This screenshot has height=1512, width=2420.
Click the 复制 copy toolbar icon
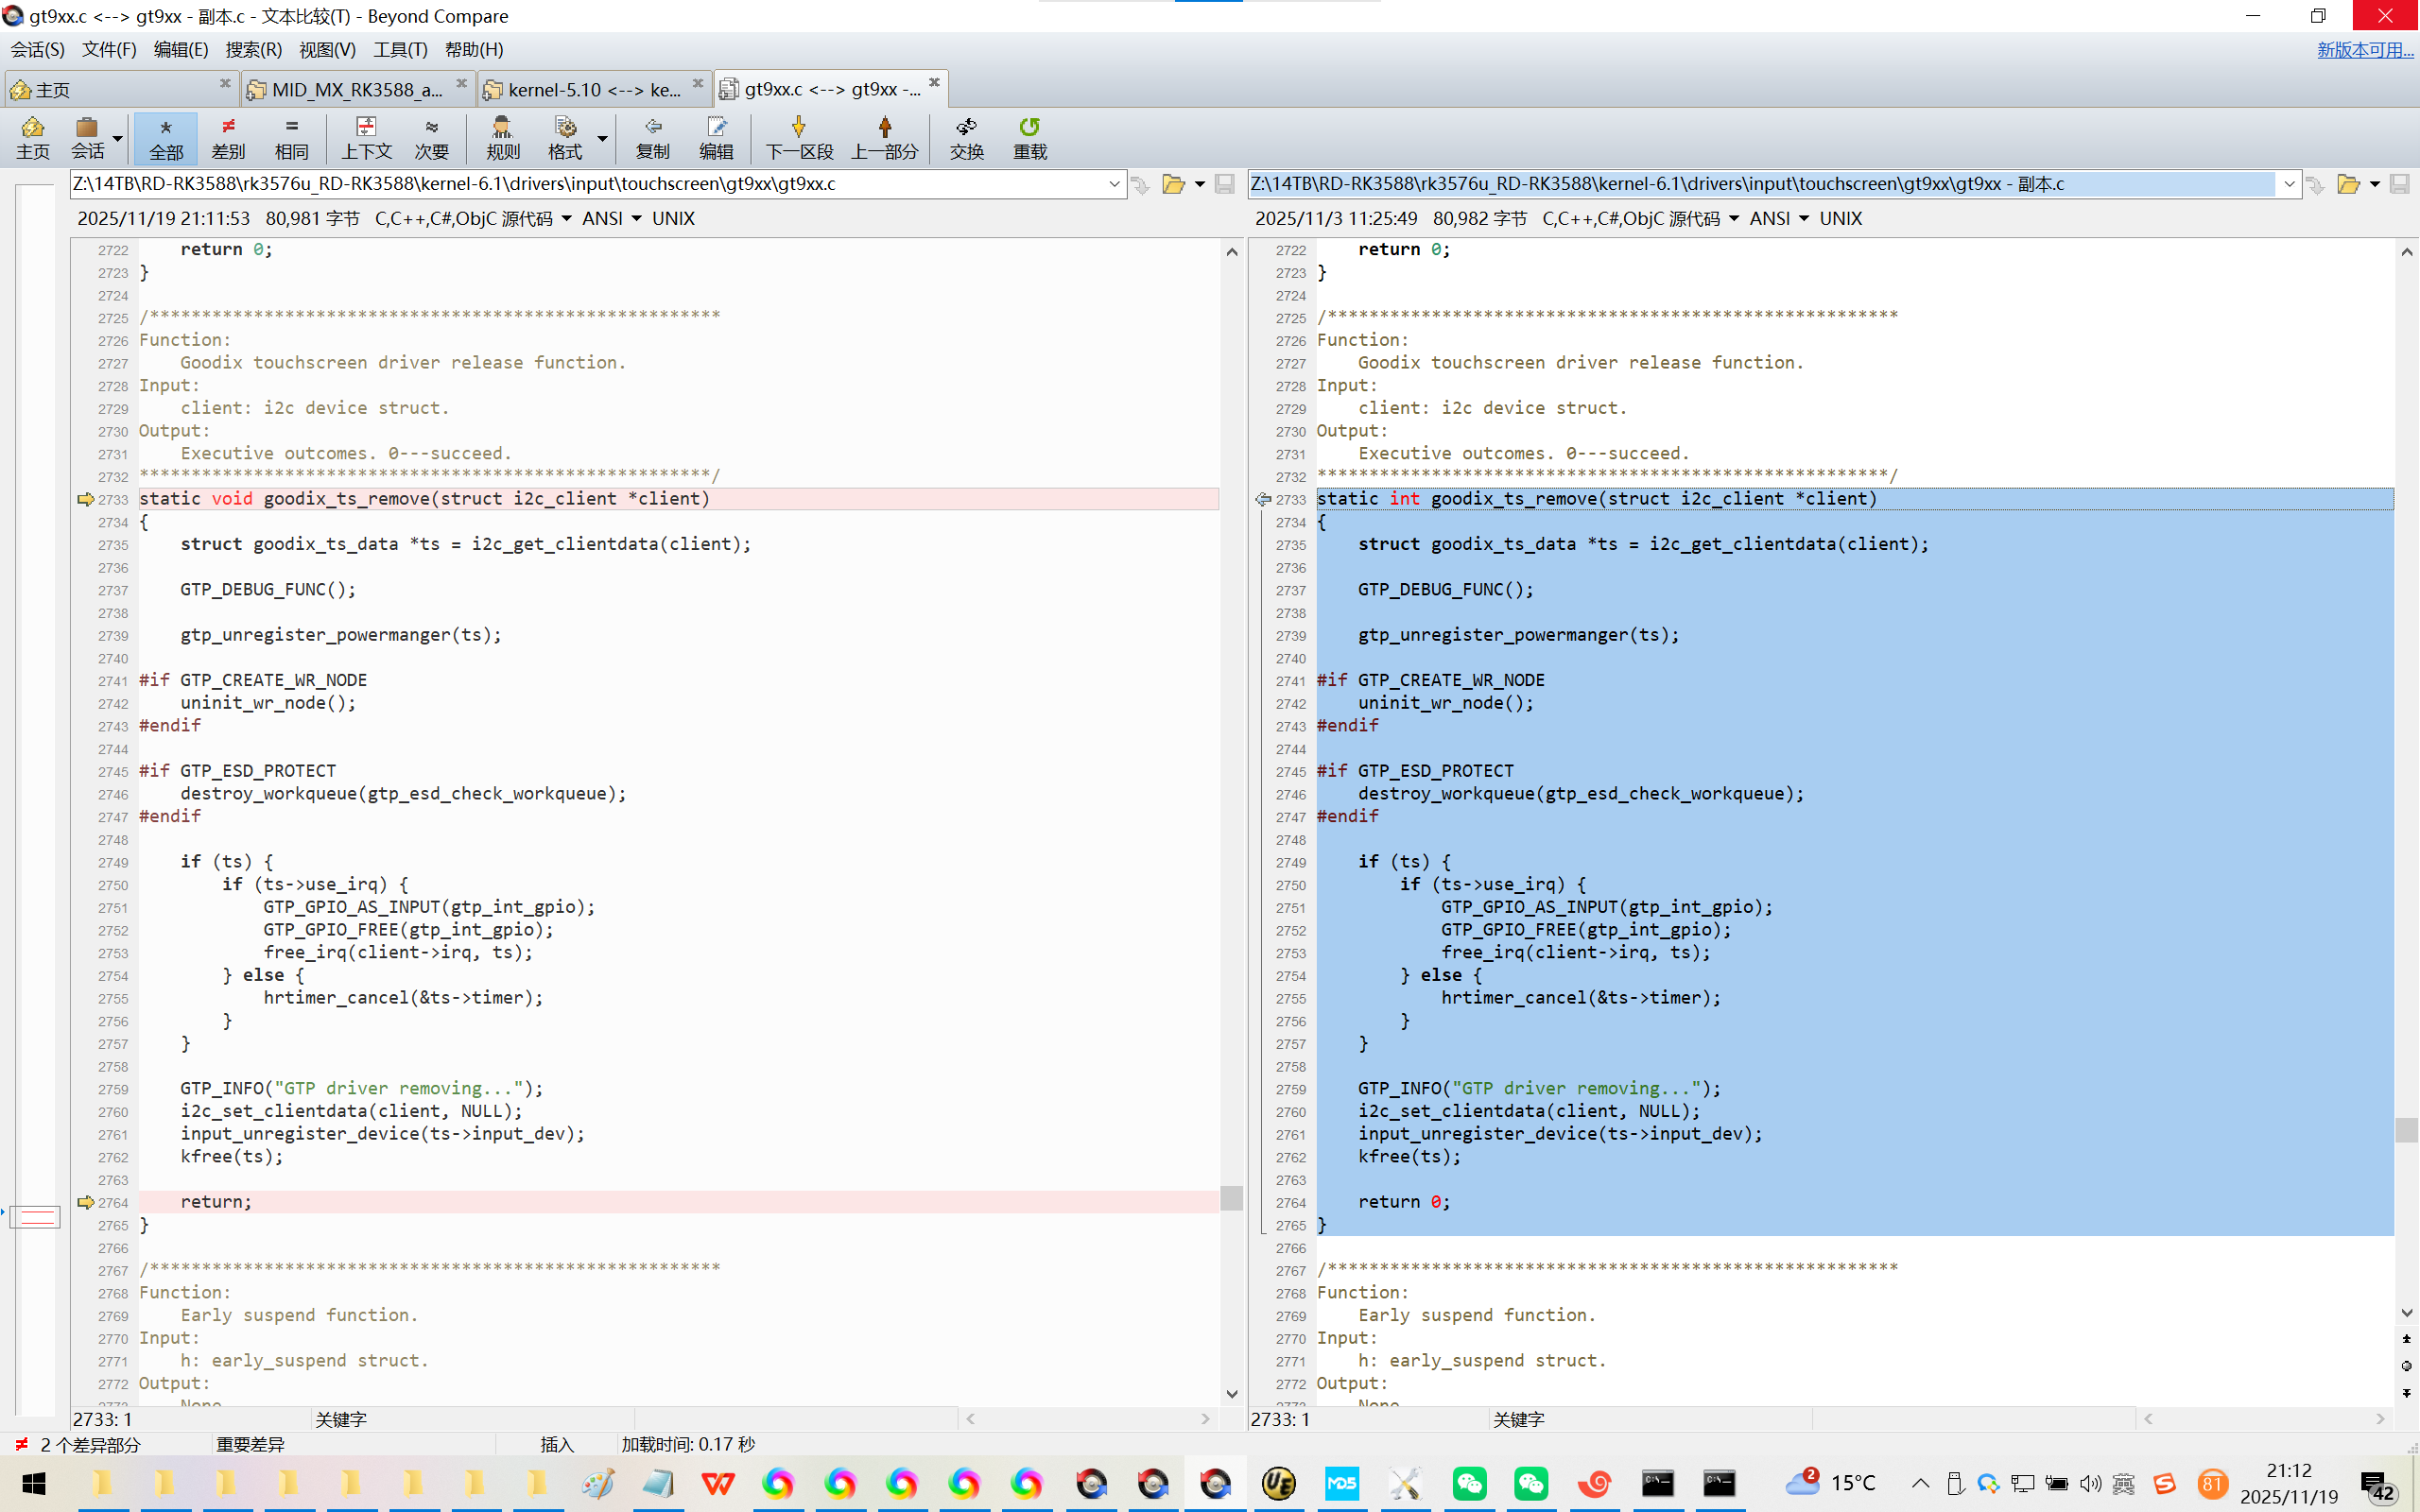(x=652, y=137)
